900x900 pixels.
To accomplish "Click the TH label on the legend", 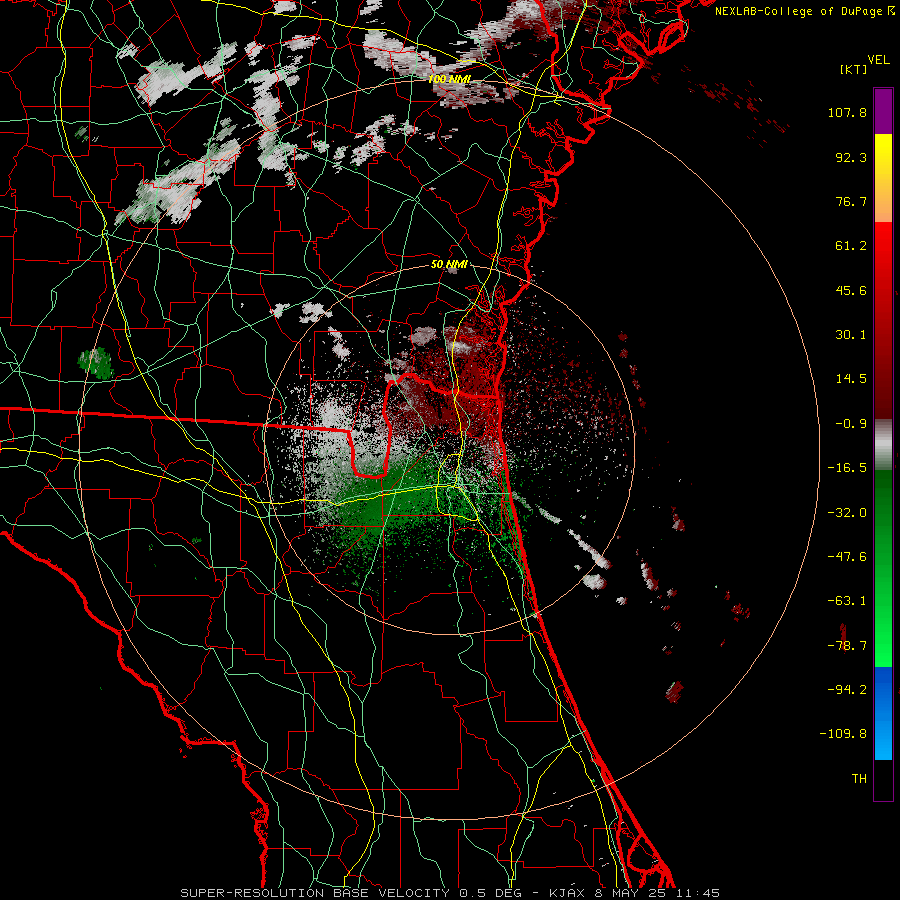I will 859,779.
